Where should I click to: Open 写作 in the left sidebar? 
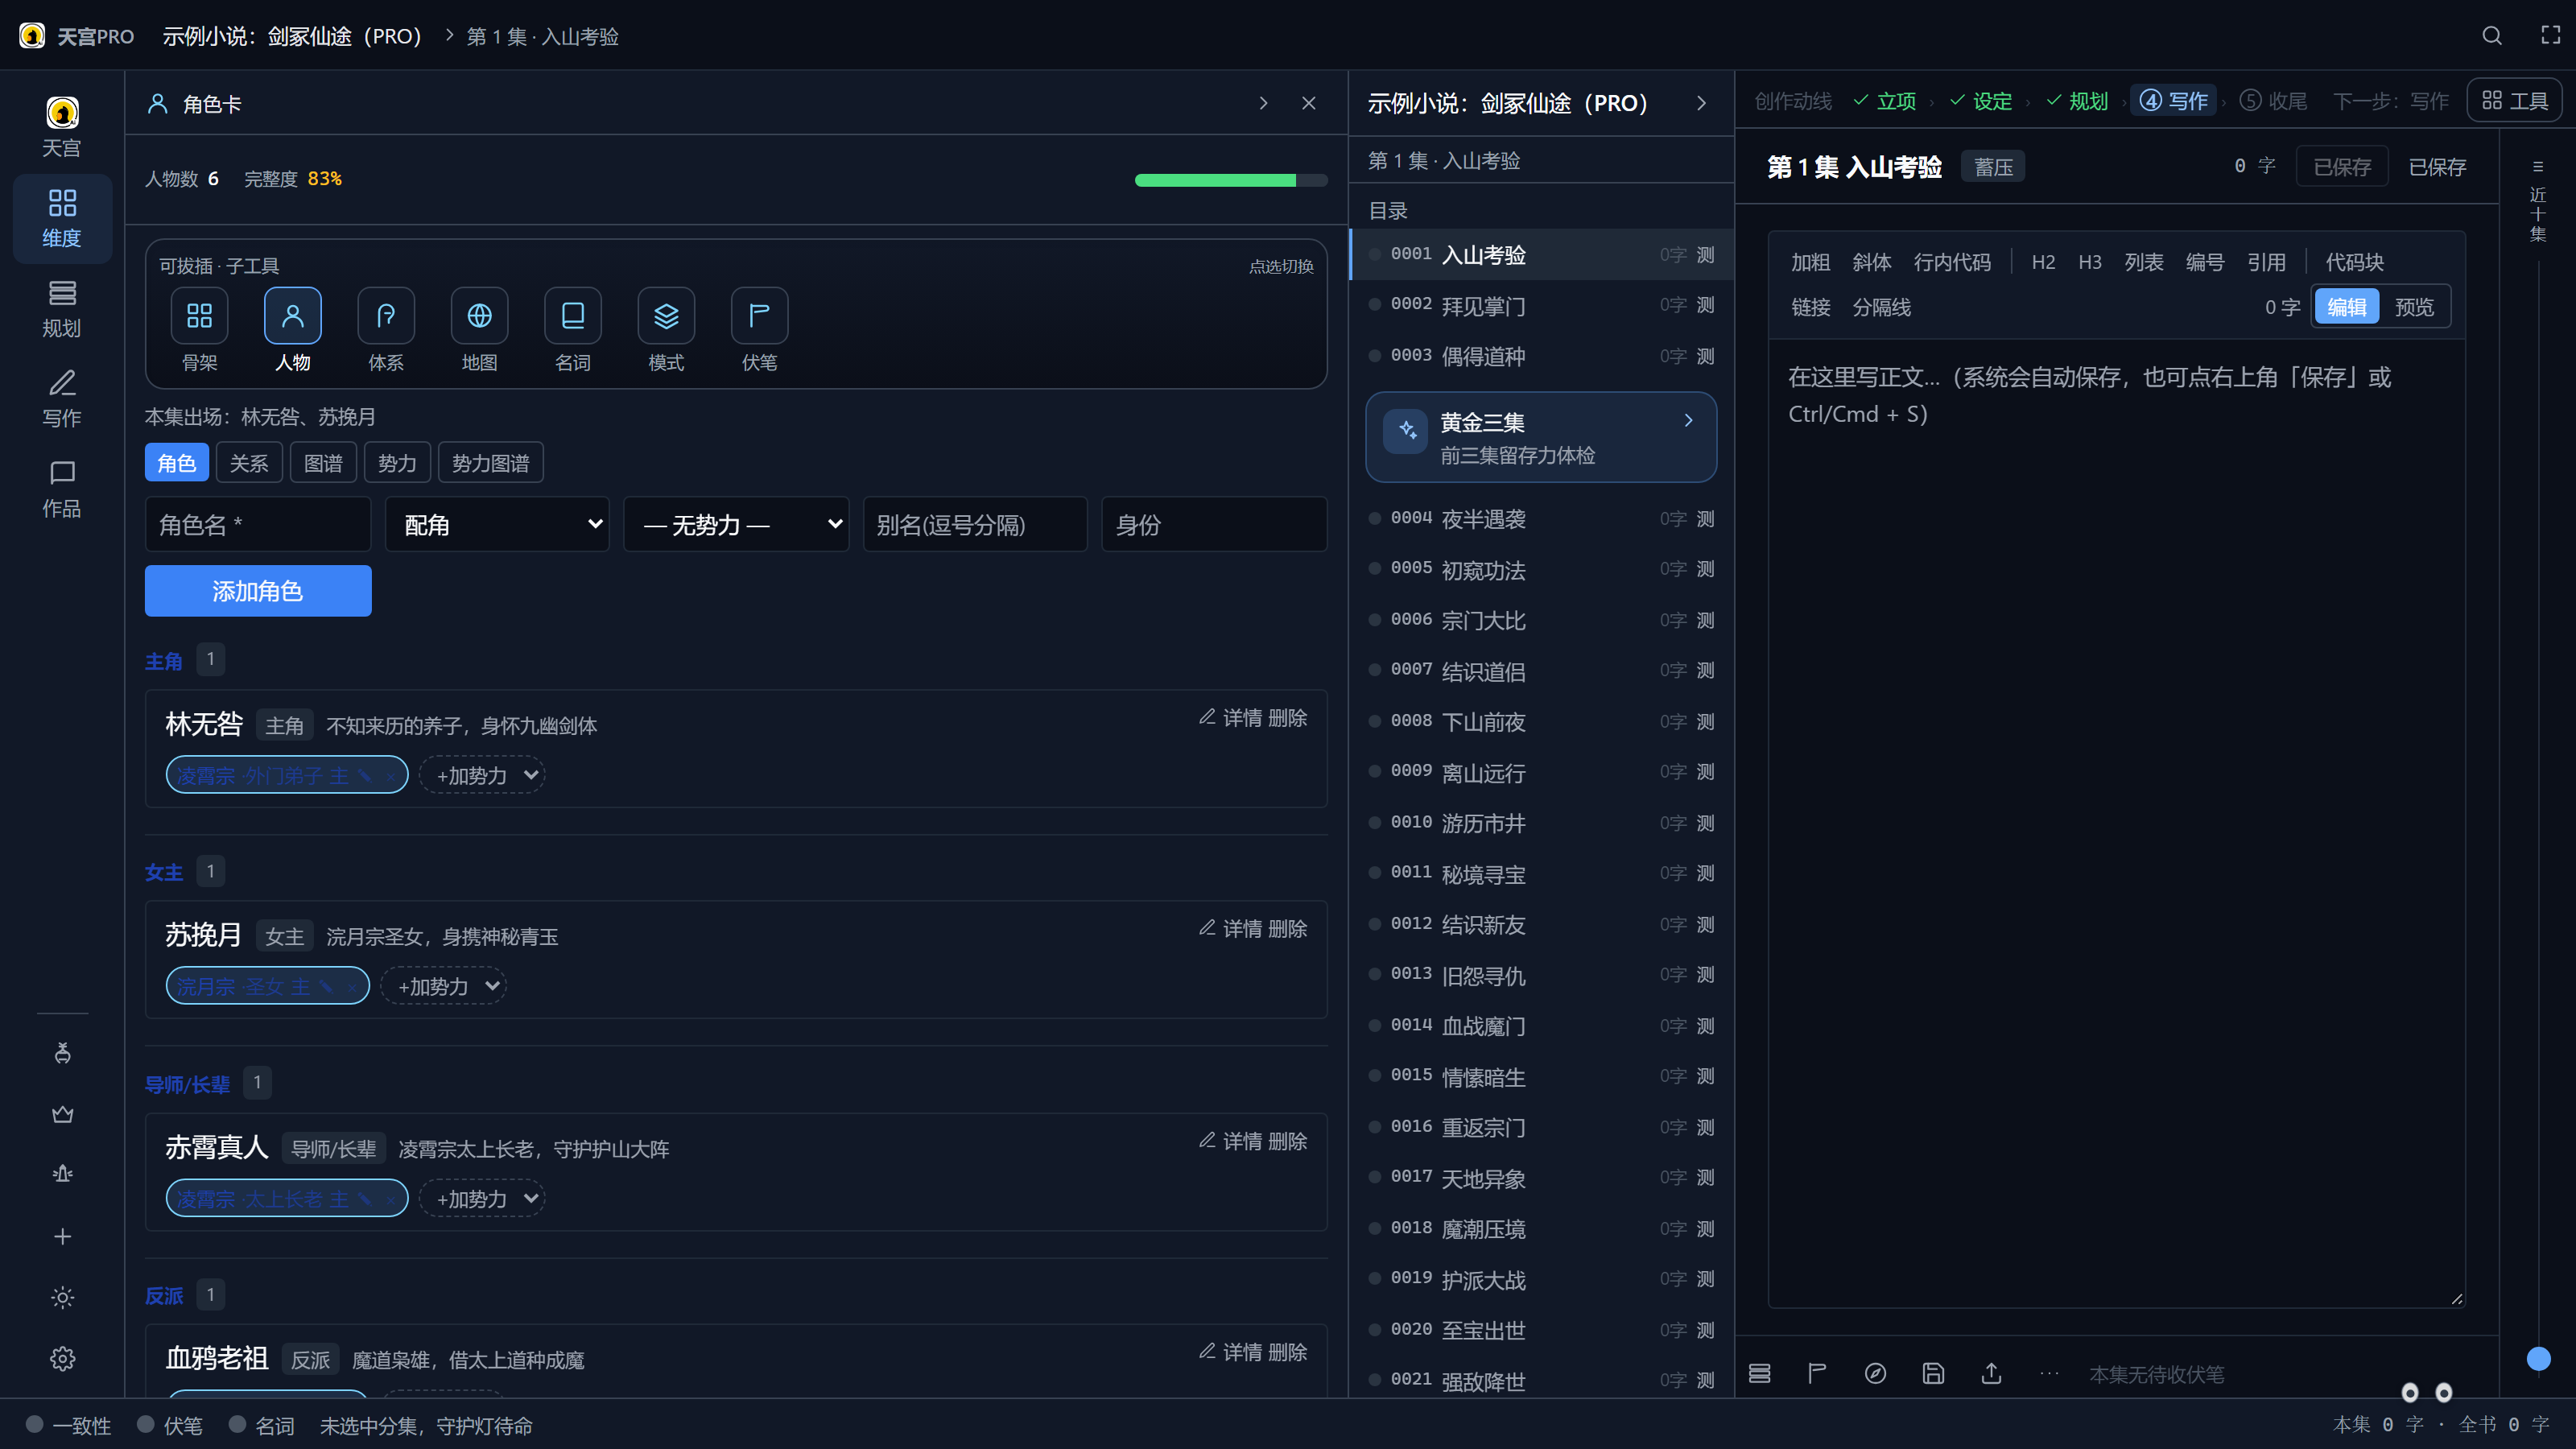click(62, 398)
